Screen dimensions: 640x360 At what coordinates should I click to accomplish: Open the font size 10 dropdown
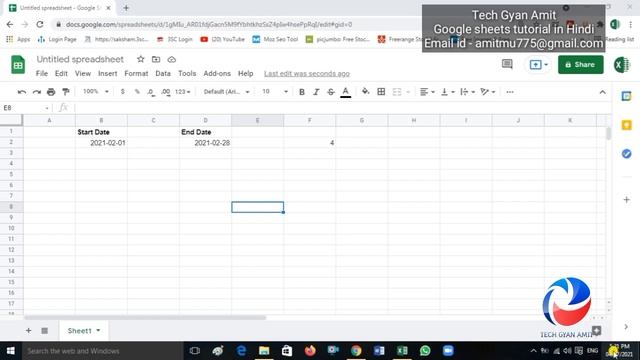tap(275, 91)
